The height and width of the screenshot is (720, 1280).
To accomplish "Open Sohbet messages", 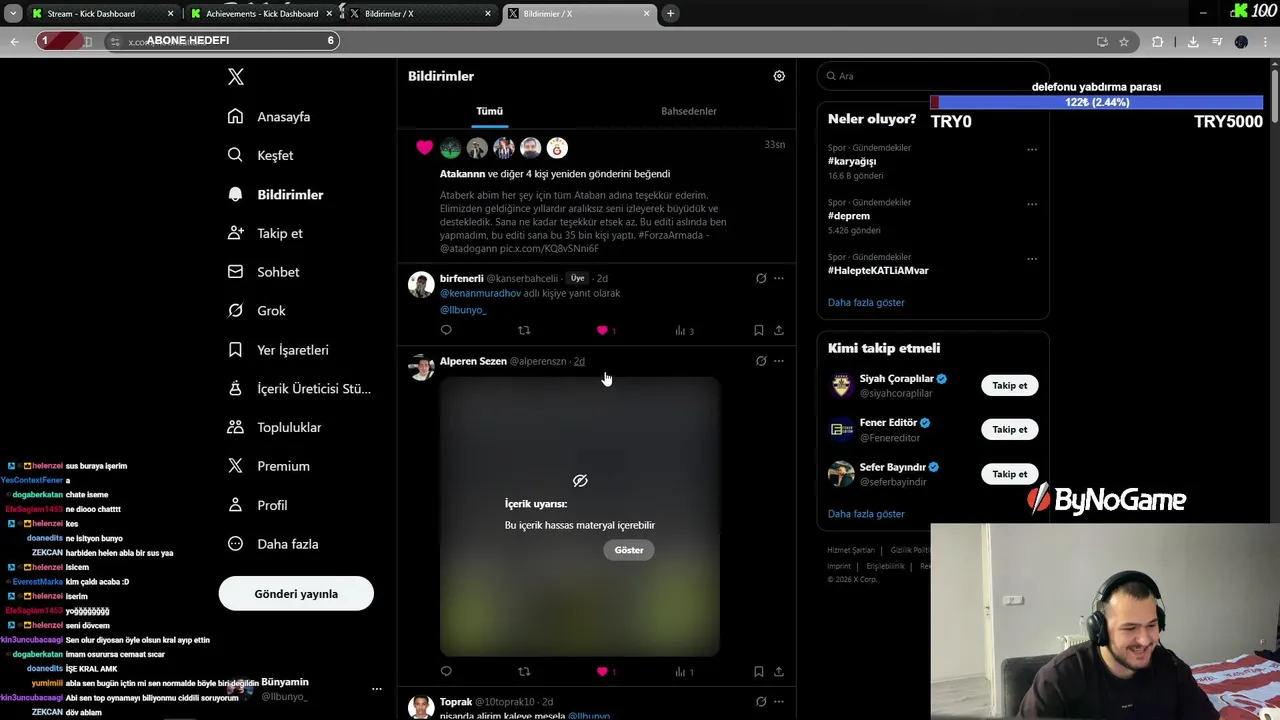I will [x=264, y=272].
